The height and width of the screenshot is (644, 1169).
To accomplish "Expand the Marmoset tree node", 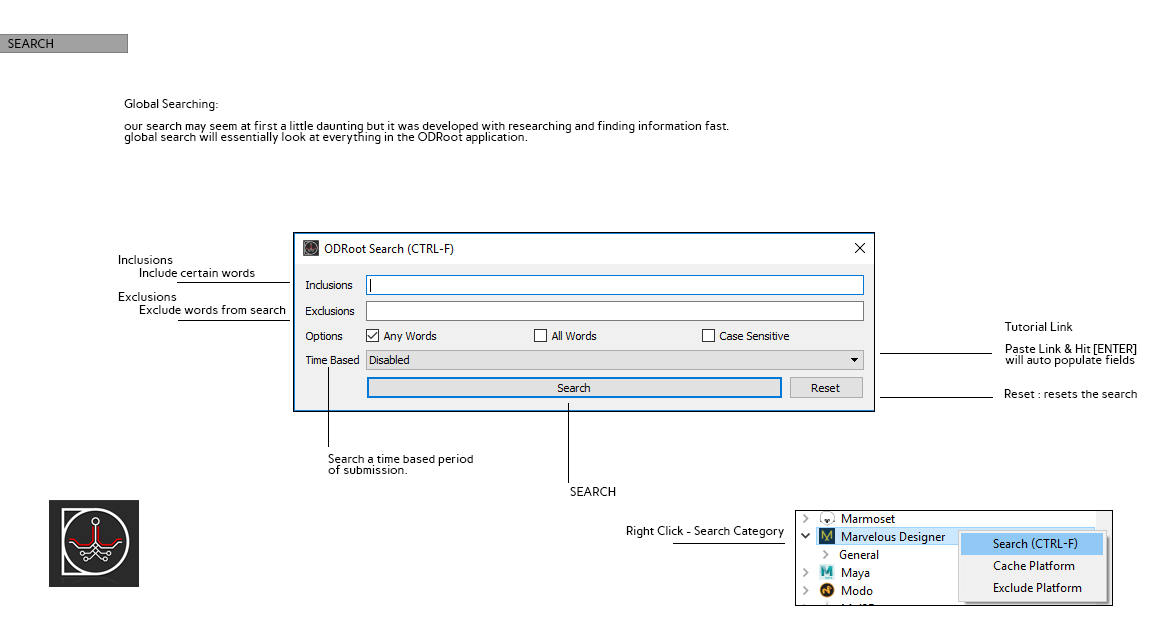I will pyautogui.click(x=806, y=519).
